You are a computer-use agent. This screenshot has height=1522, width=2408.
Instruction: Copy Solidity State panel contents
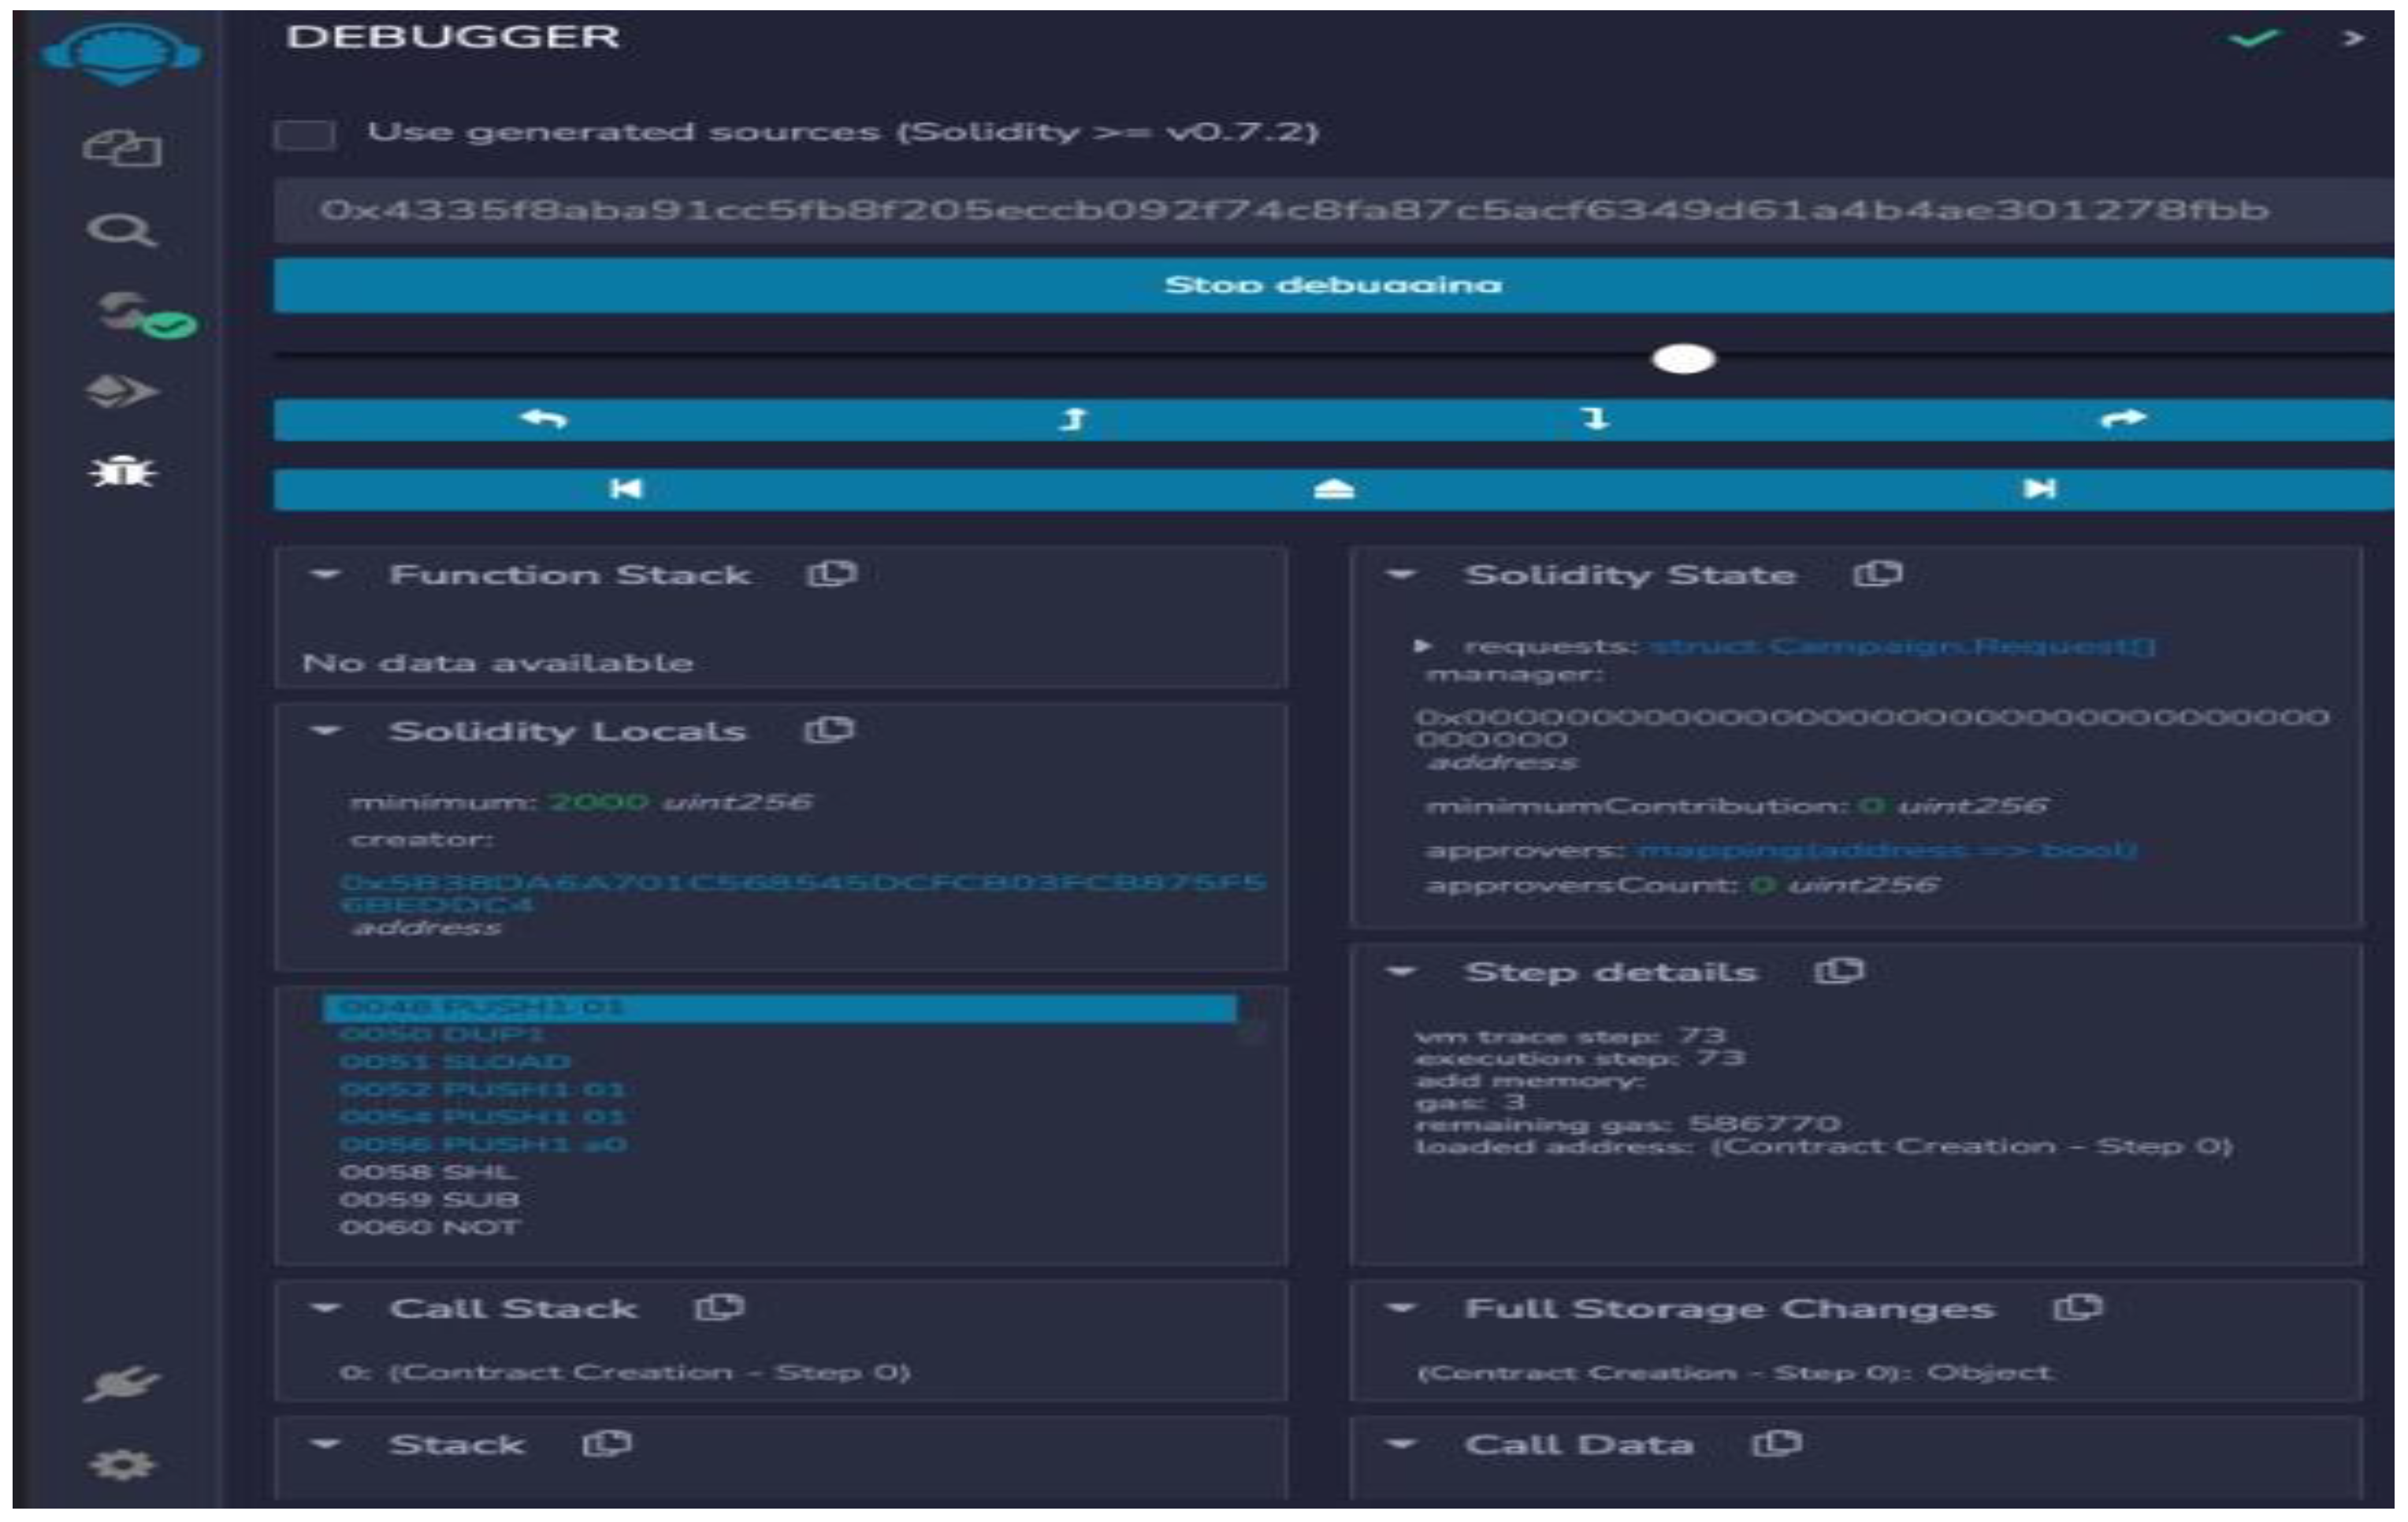click(x=1877, y=574)
